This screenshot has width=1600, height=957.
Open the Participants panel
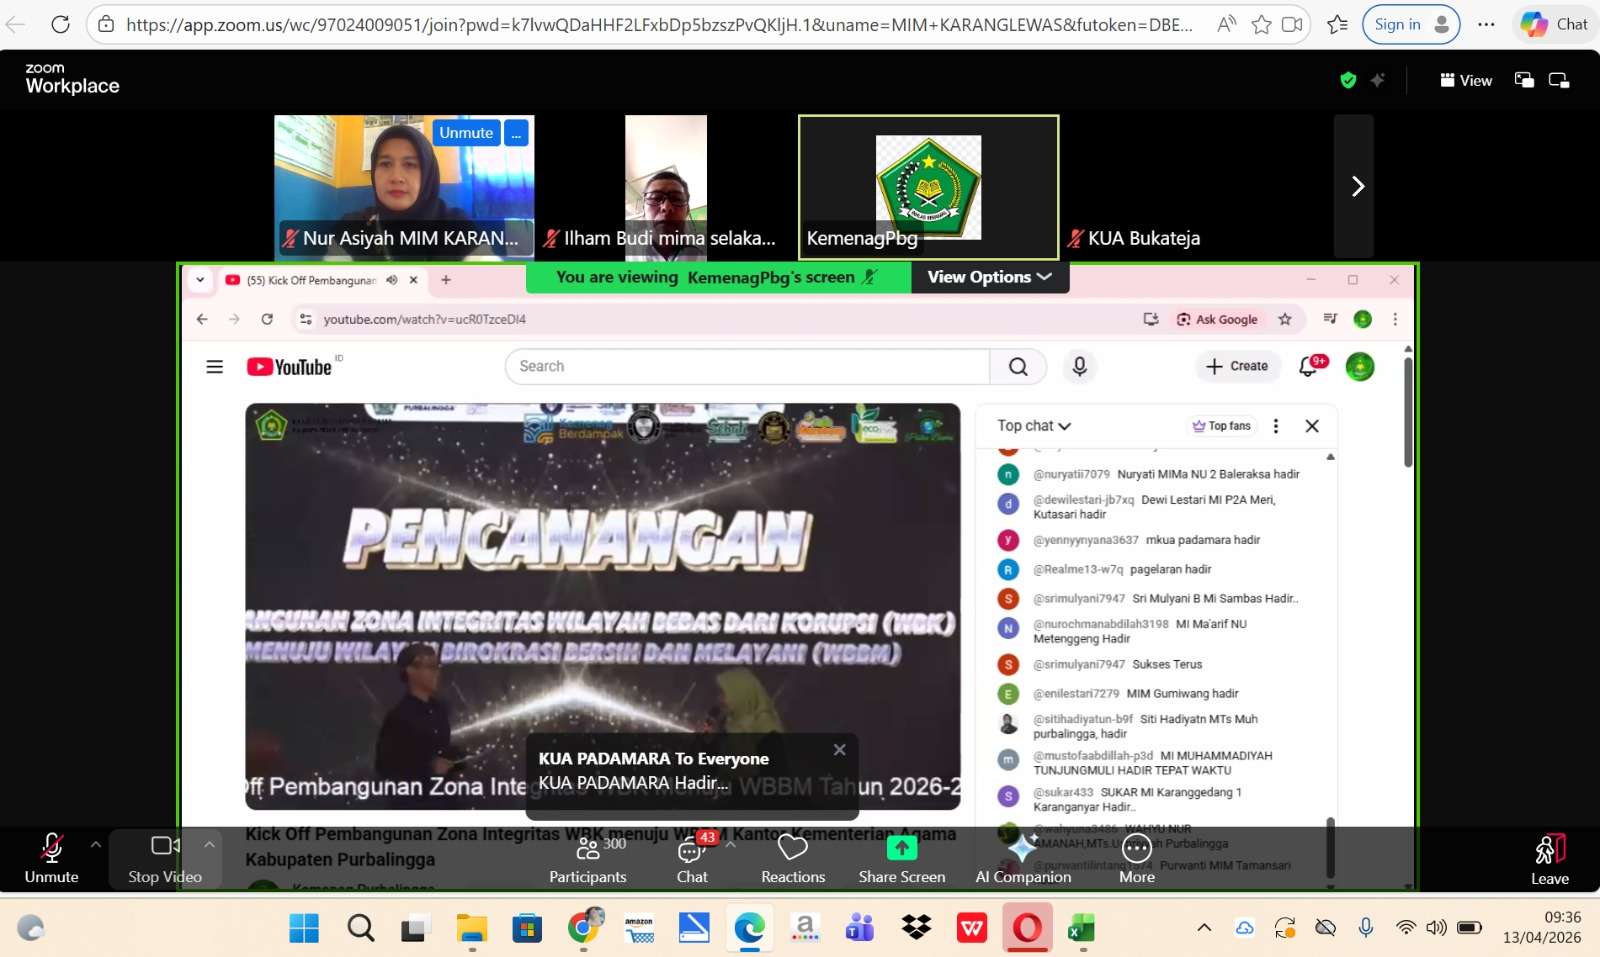point(588,859)
